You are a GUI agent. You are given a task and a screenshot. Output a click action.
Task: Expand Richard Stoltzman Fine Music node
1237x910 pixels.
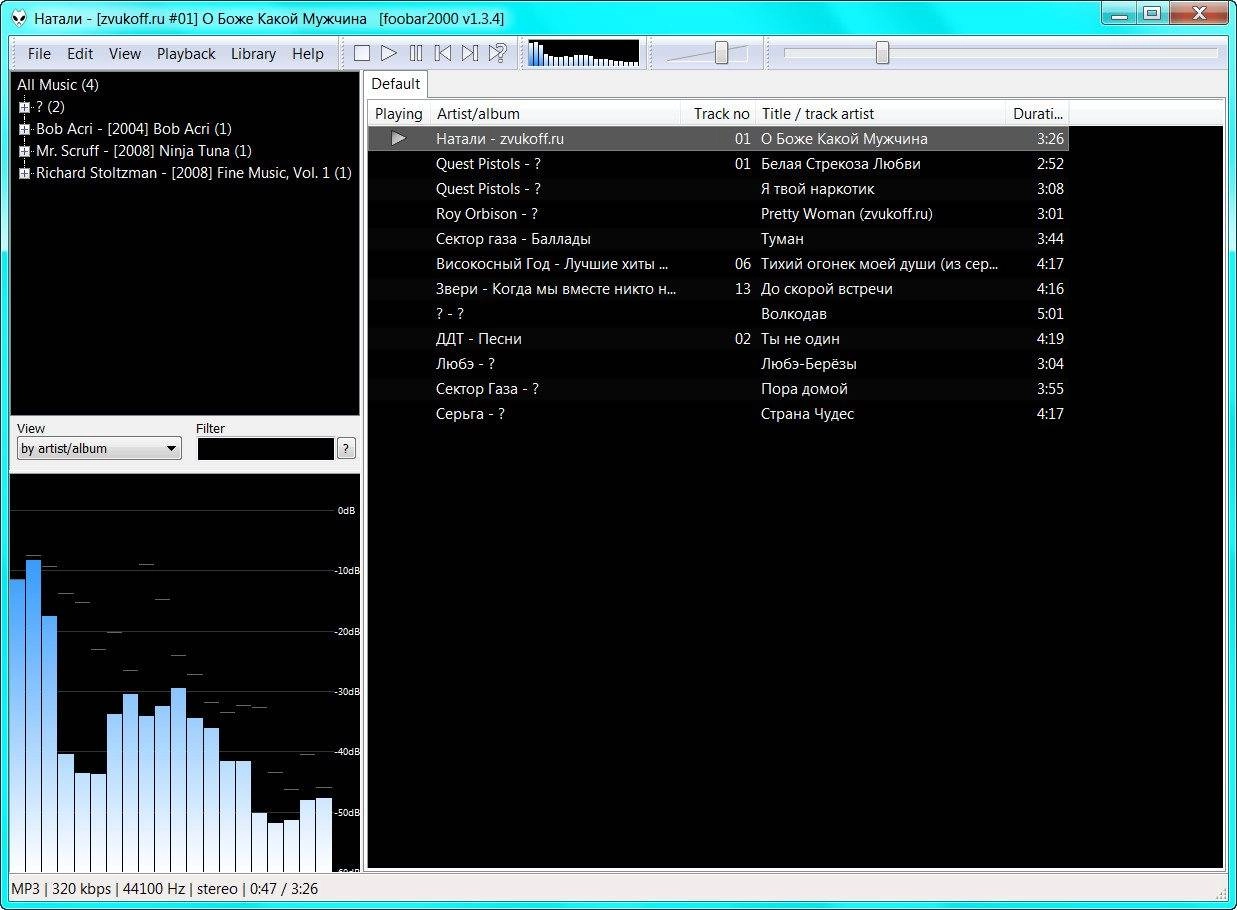(x=25, y=173)
